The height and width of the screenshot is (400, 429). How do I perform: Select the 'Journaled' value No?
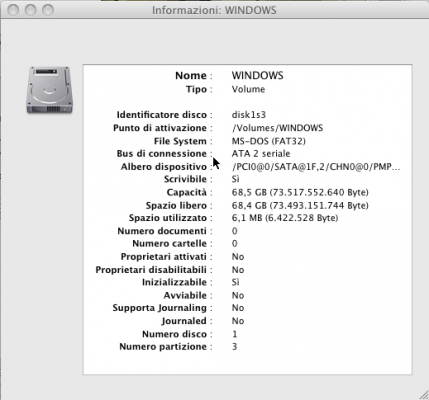(x=238, y=321)
